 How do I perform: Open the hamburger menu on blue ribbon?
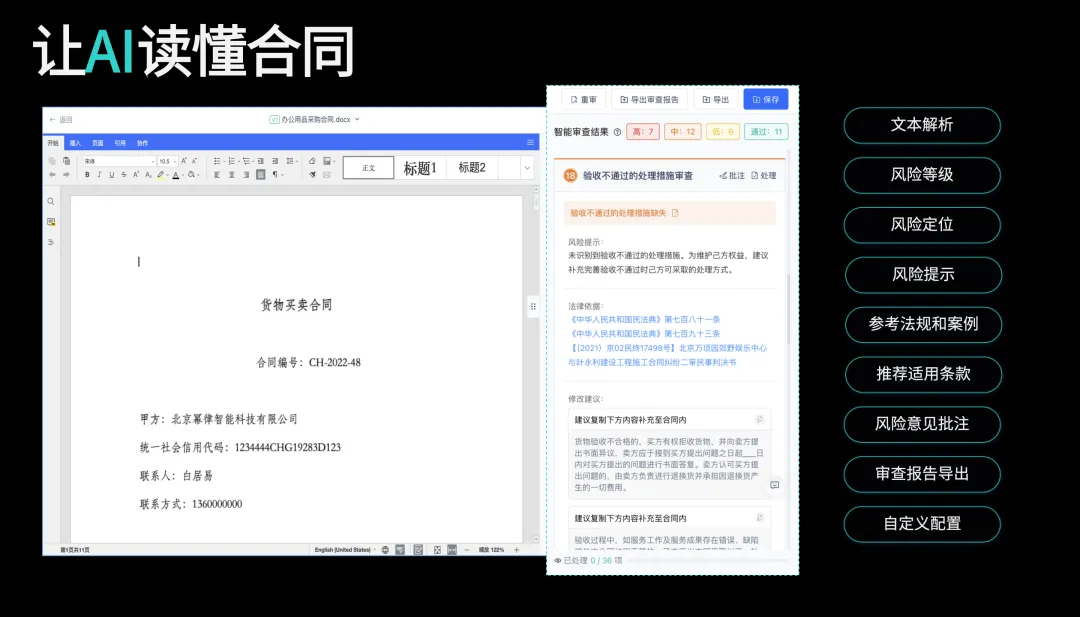(531, 143)
